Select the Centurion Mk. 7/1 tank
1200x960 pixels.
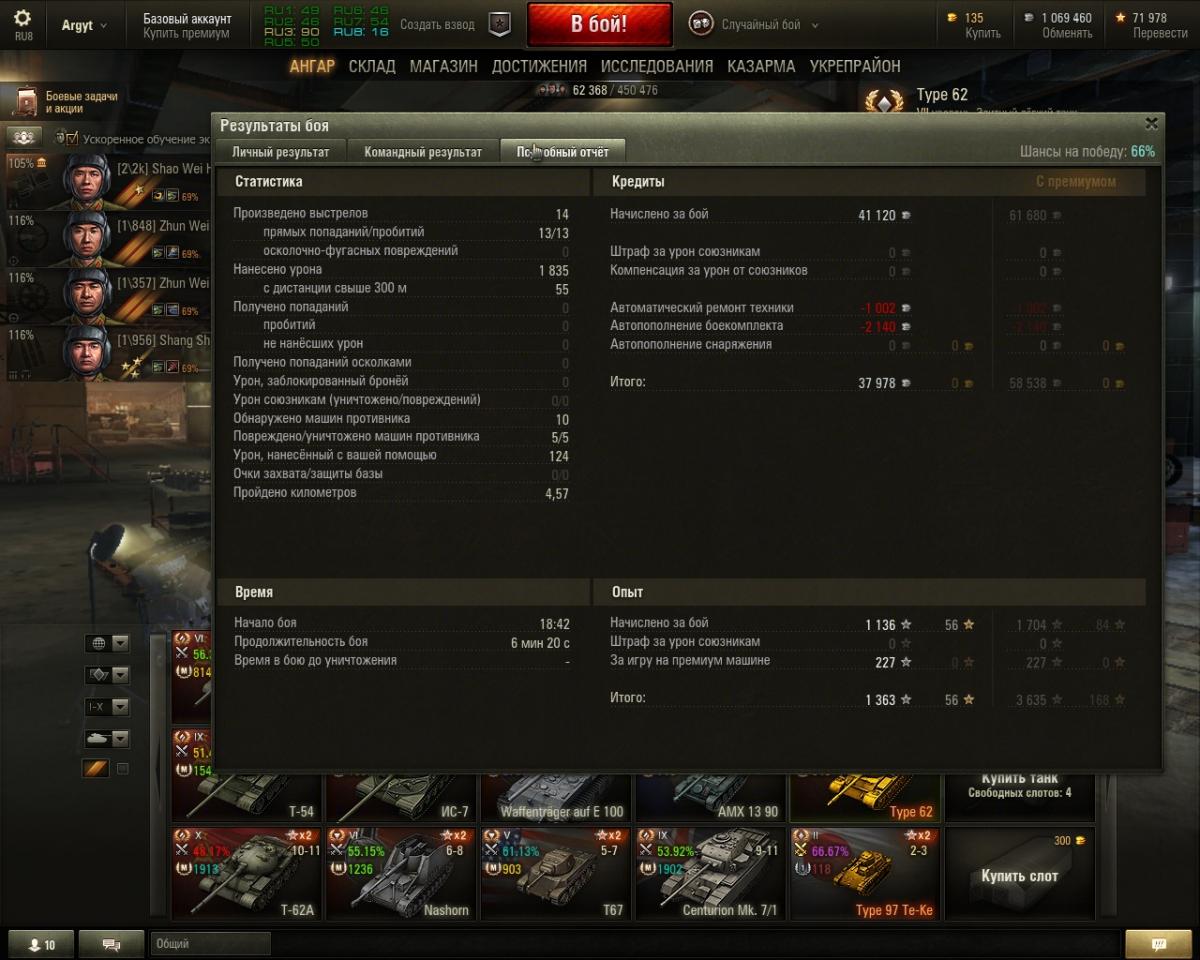click(711, 873)
